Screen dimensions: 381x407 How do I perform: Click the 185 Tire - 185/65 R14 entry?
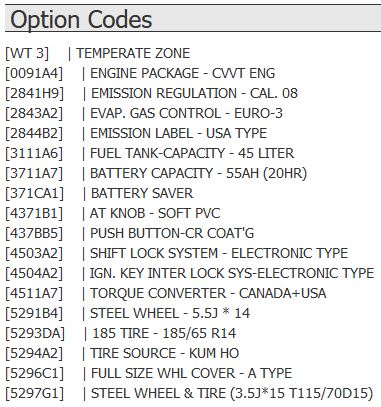(121, 333)
